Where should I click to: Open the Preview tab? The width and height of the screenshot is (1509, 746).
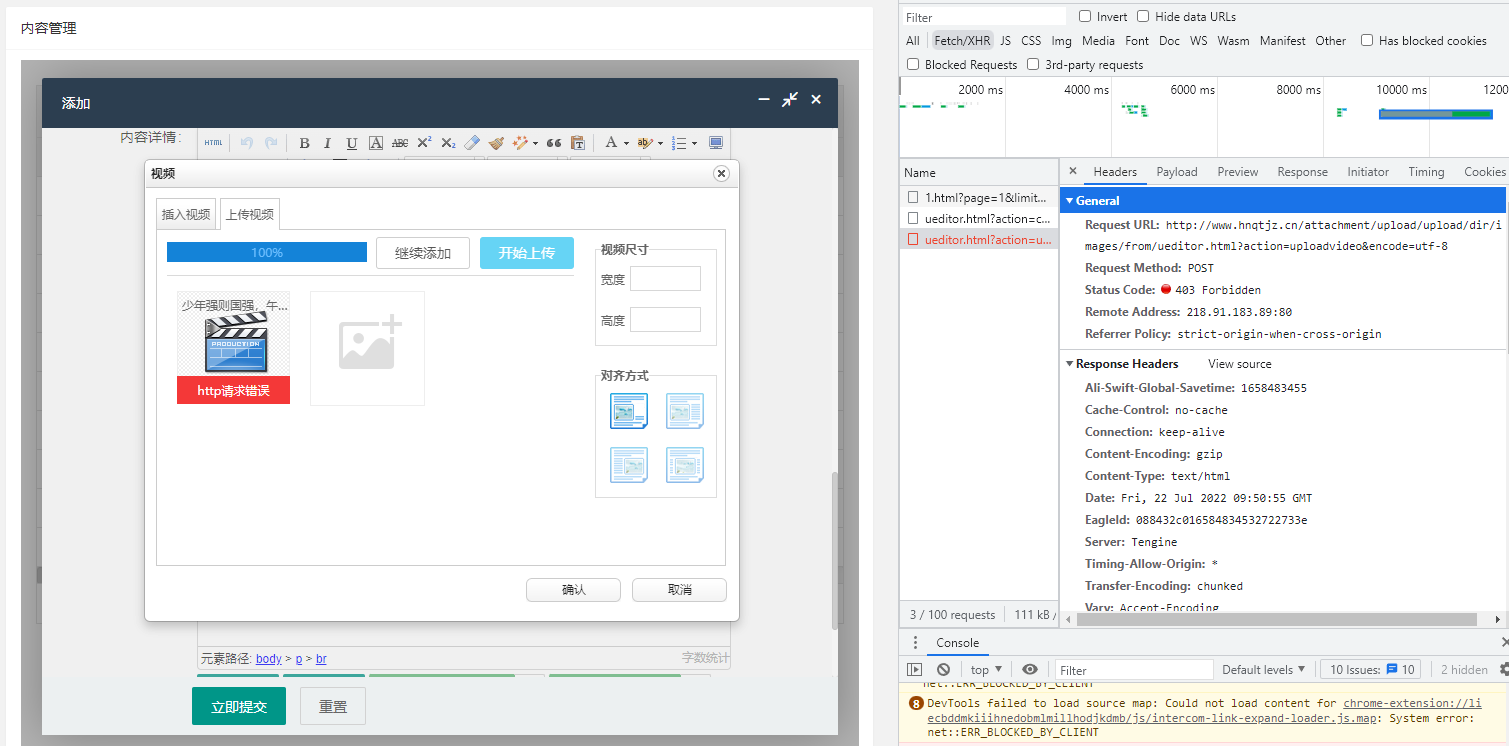click(1237, 171)
